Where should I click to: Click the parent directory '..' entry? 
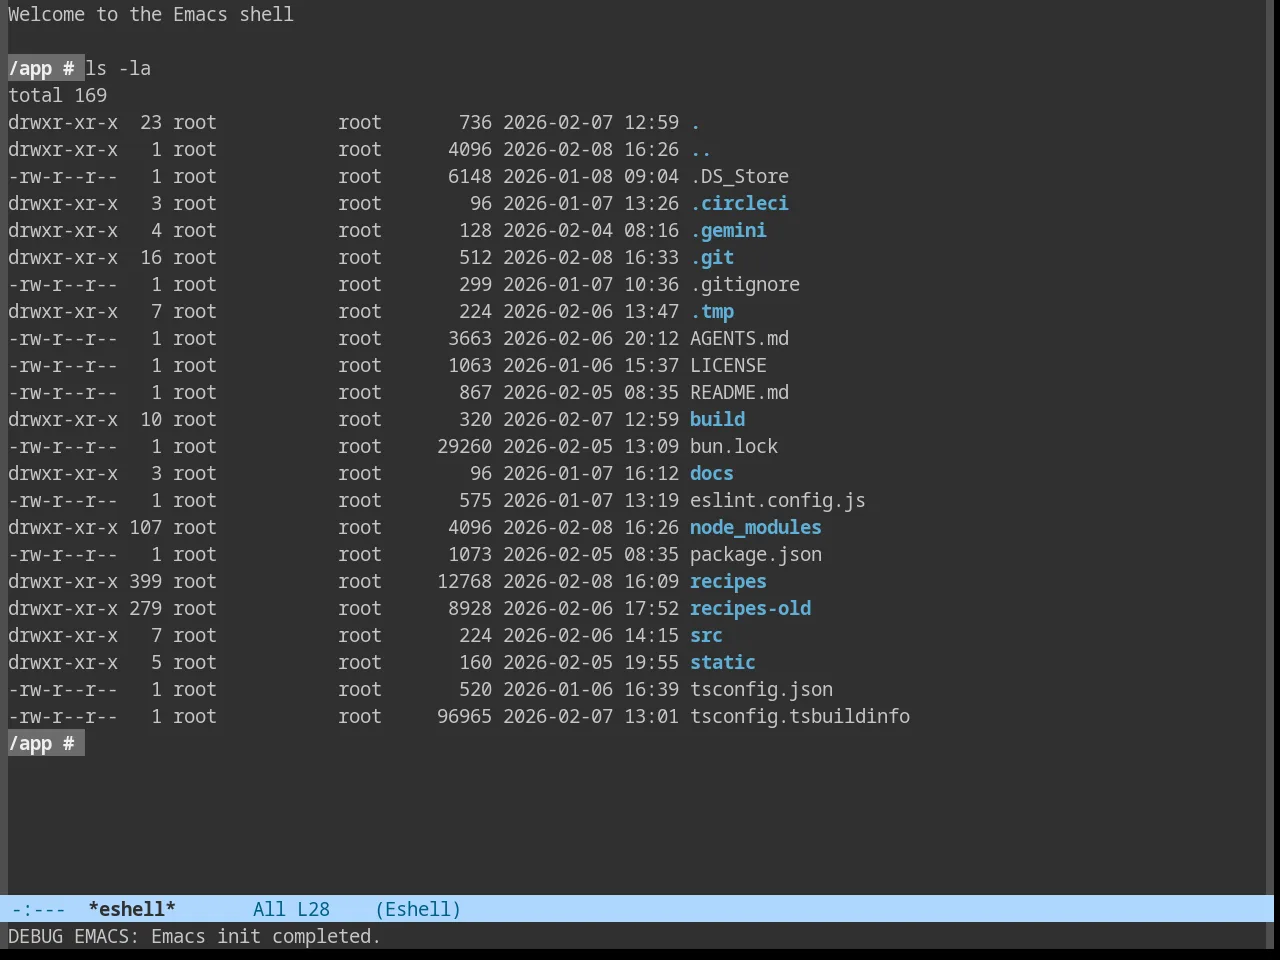[x=701, y=149]
